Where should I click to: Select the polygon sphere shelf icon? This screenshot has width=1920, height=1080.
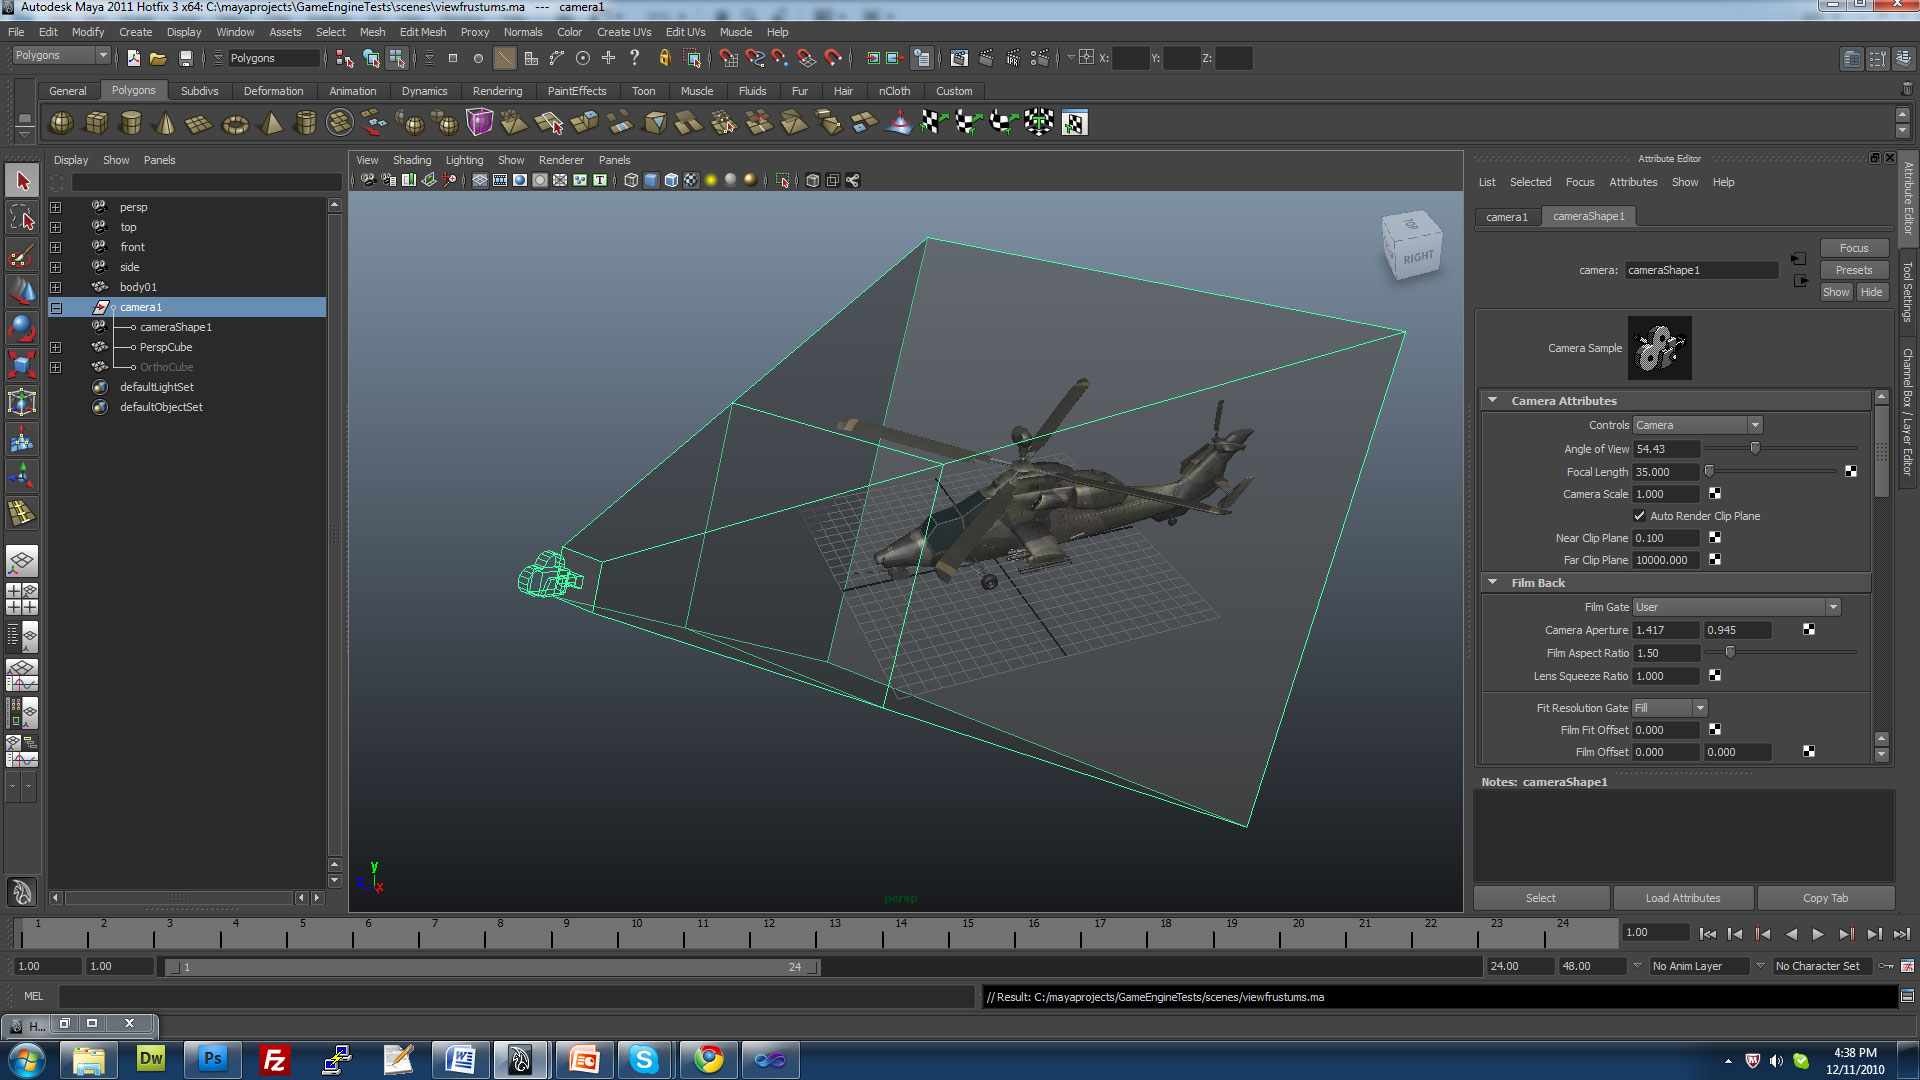[x=61, y=123]
